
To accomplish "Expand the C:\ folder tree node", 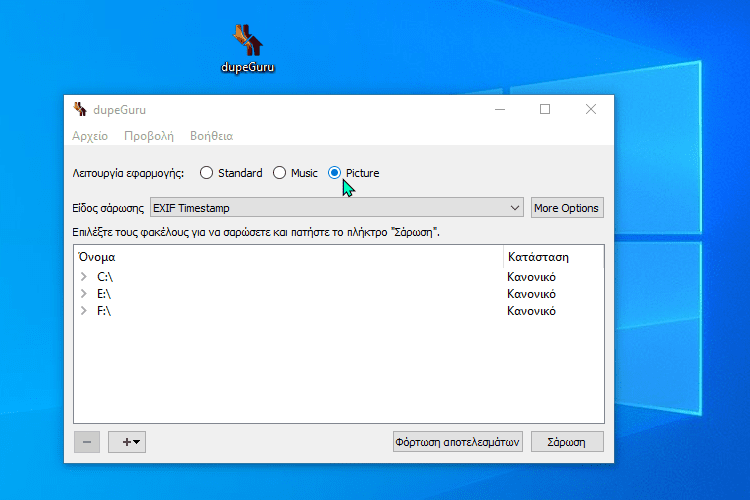I will (x=84, y=277).
